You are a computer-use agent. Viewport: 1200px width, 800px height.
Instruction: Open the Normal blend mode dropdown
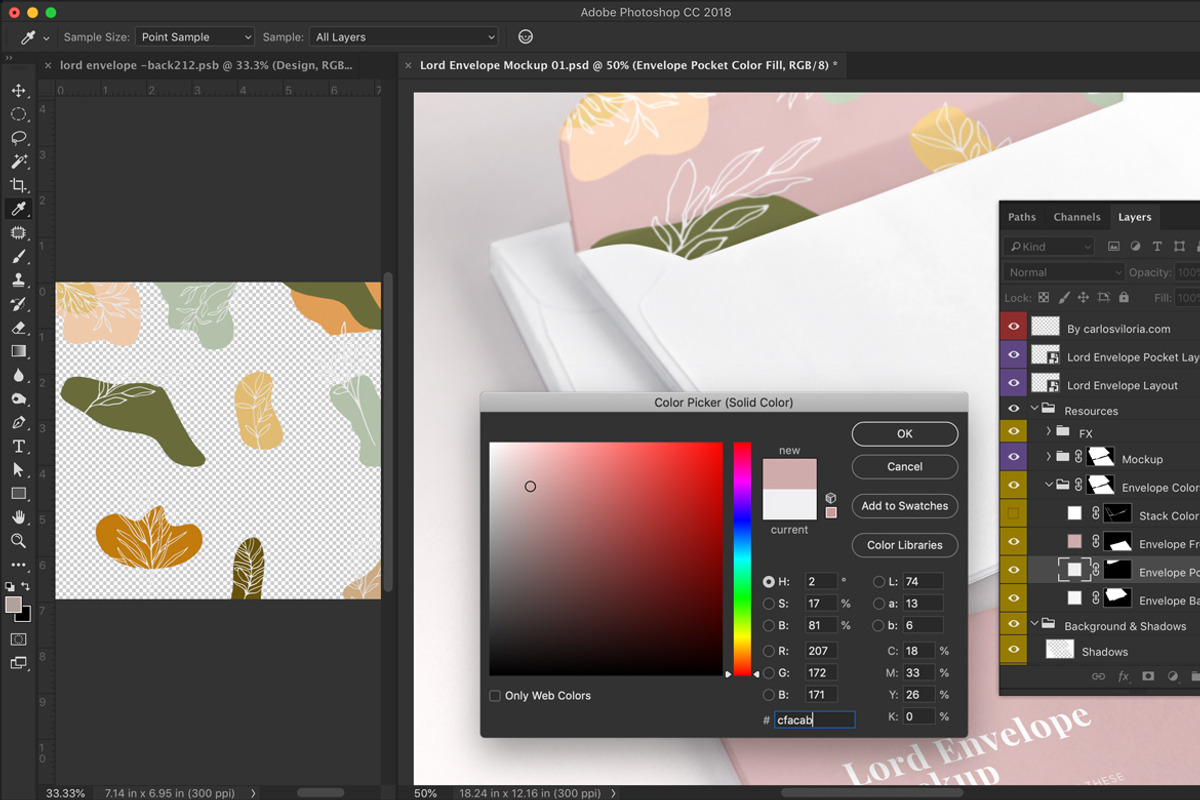click(1065, 272)
